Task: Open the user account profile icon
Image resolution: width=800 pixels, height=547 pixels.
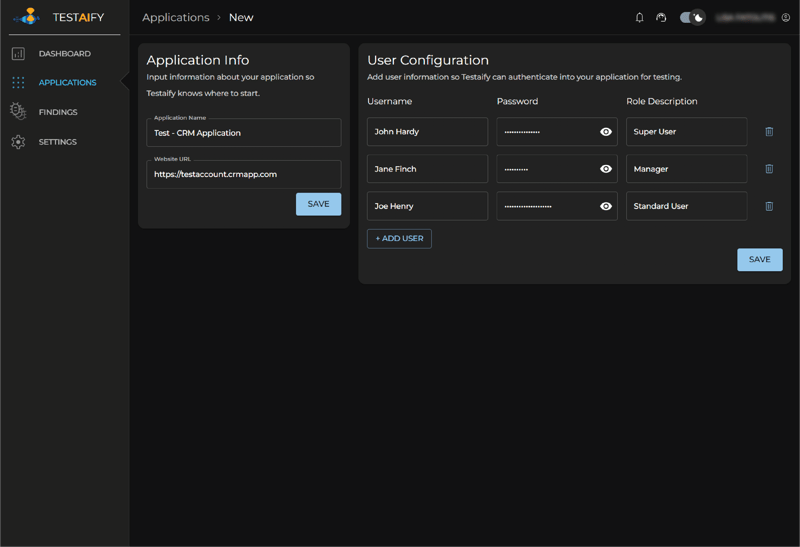Action: tap(786, 17)
